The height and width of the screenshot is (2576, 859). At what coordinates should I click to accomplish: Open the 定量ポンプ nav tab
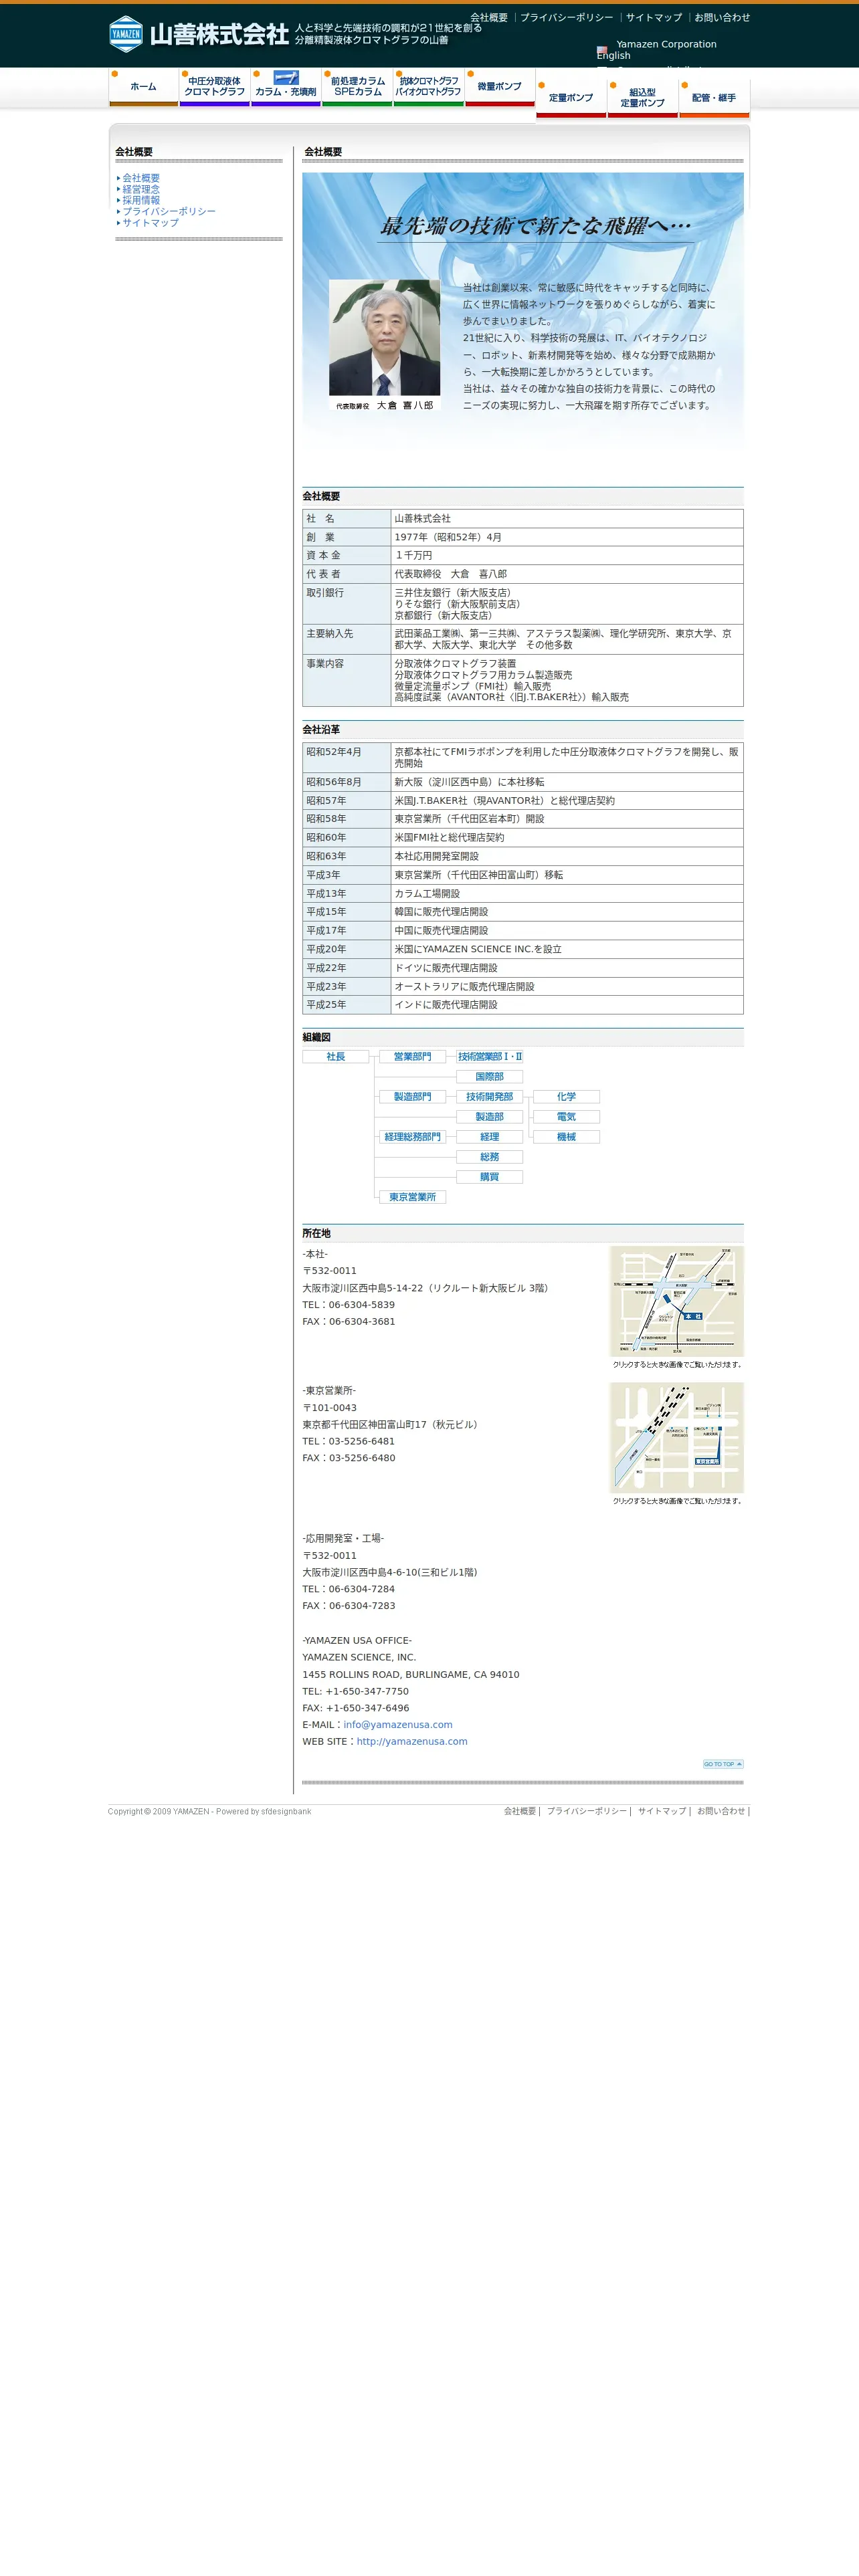tap(571, 98)
